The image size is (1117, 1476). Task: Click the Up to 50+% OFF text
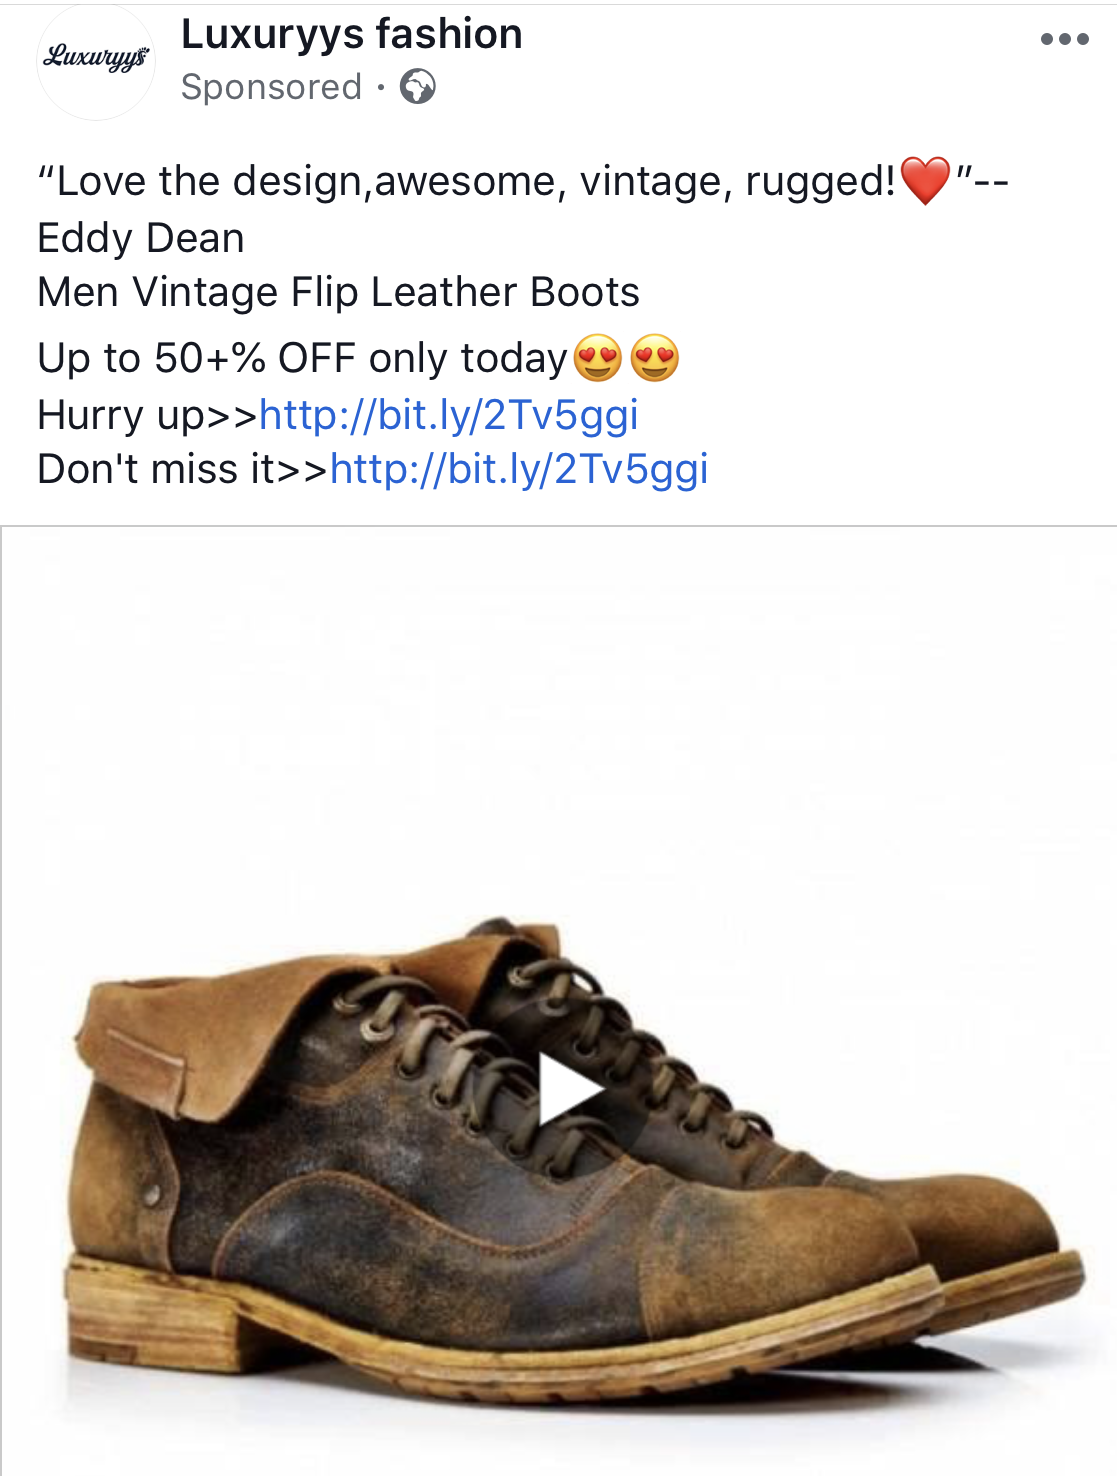(302, 359)
